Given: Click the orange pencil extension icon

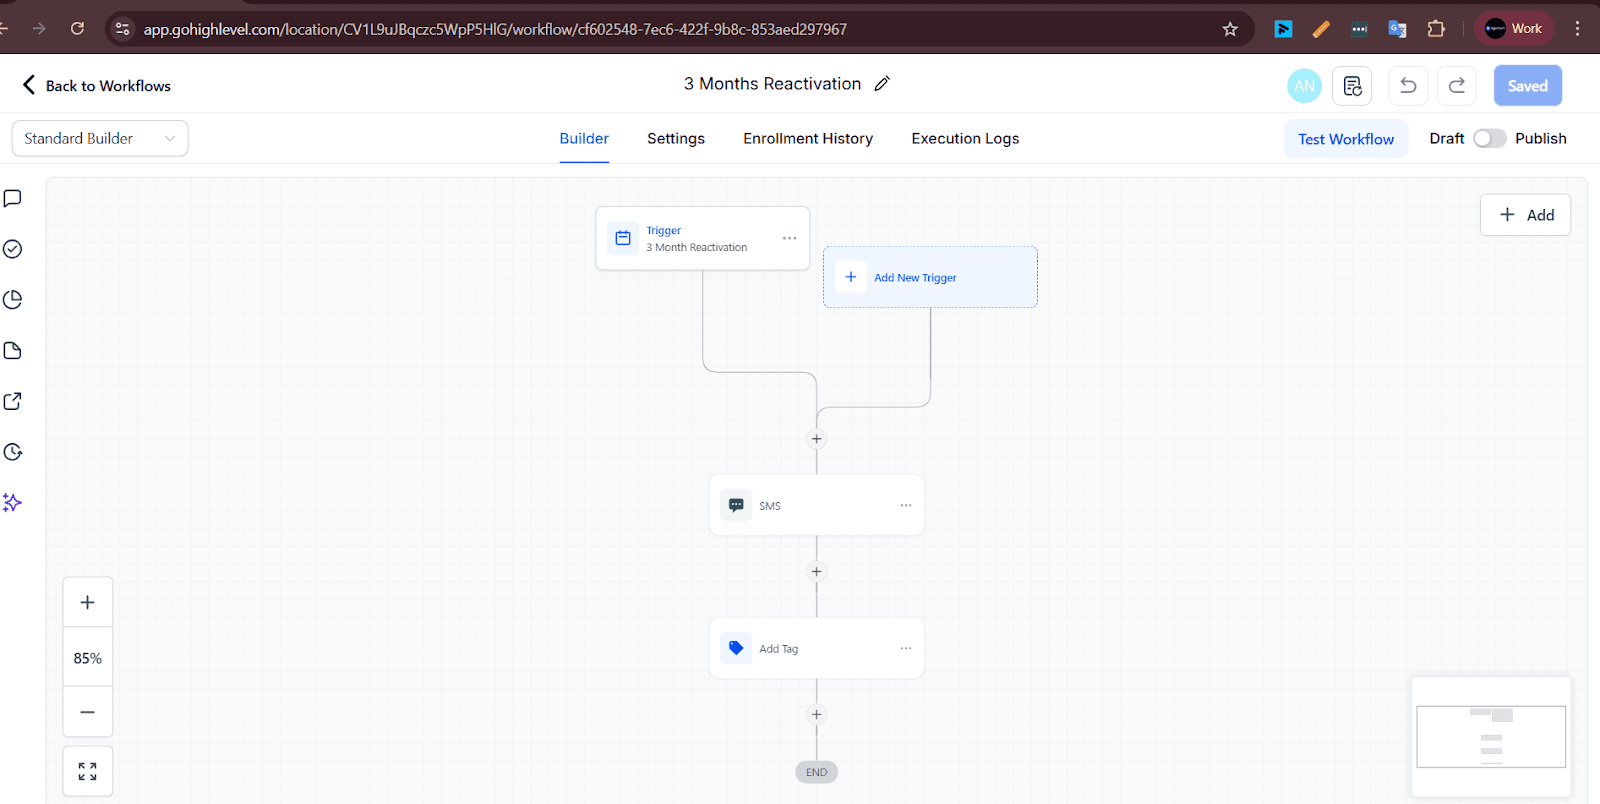Looking at the screenshot, I should pyautogui.click(x=1321, y=29).
